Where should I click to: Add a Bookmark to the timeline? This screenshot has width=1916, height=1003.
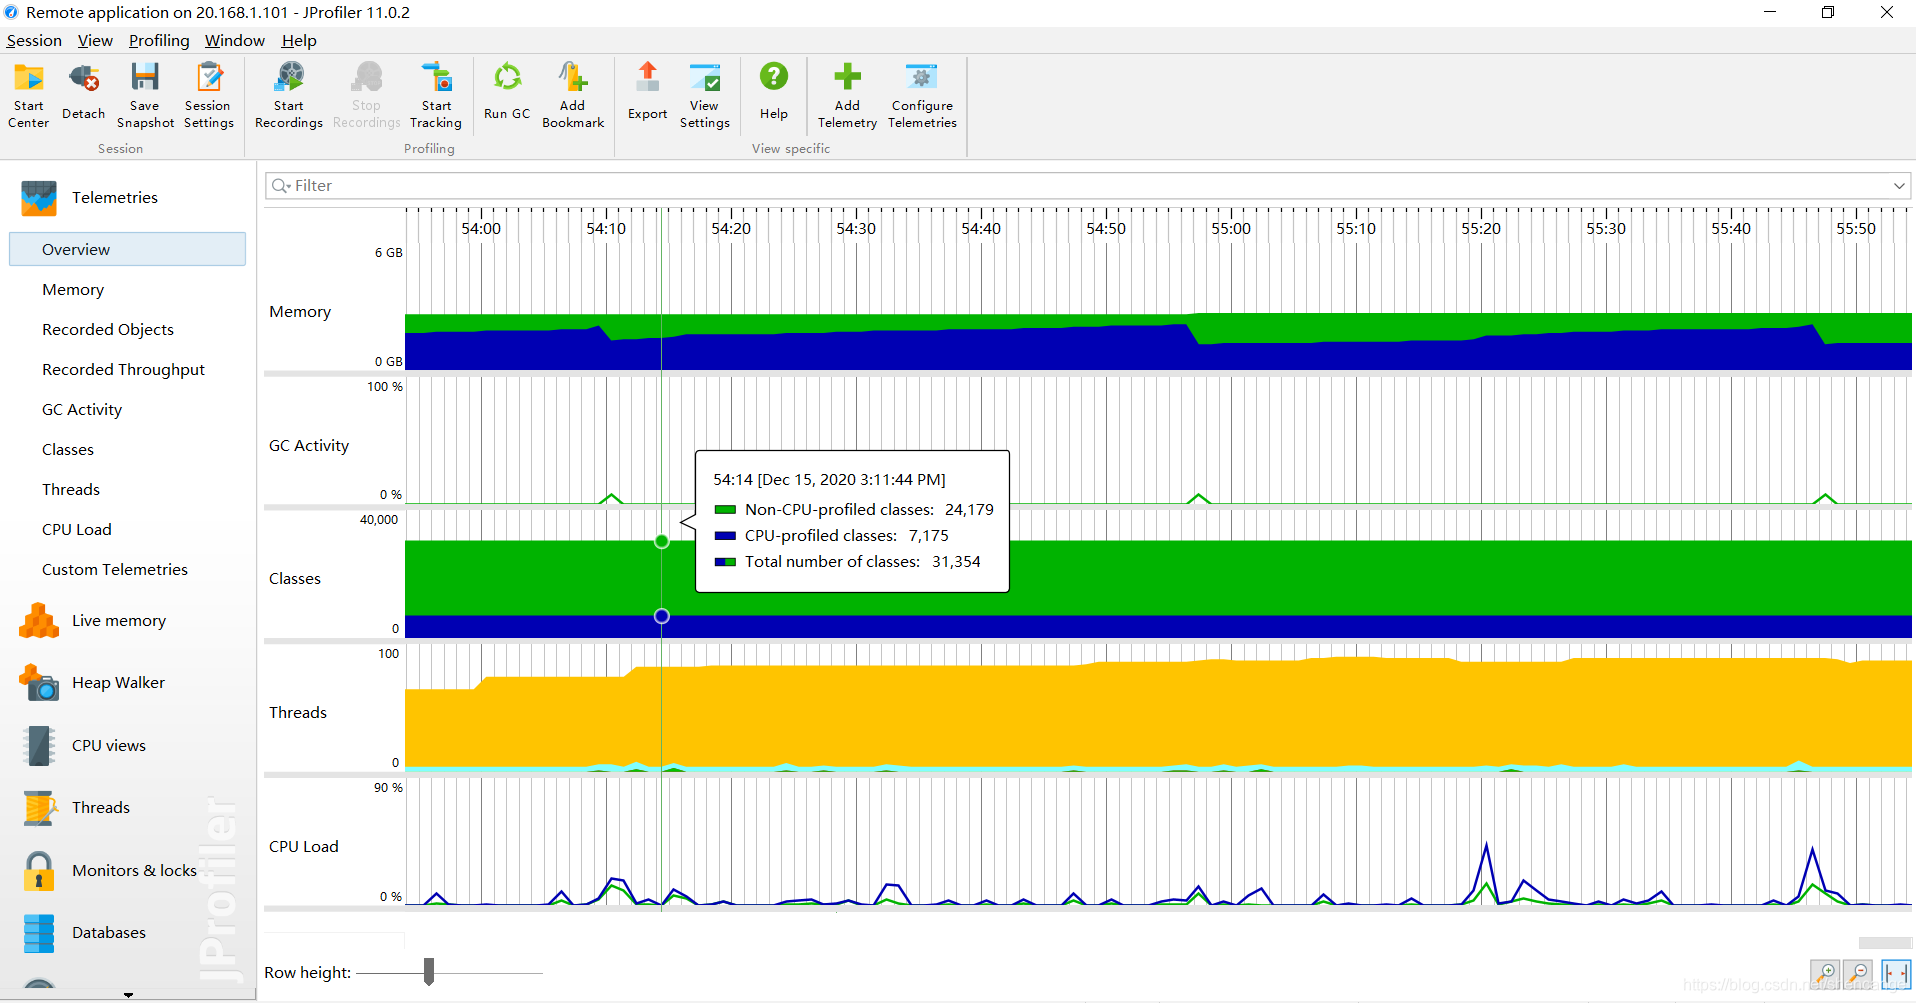573,95
